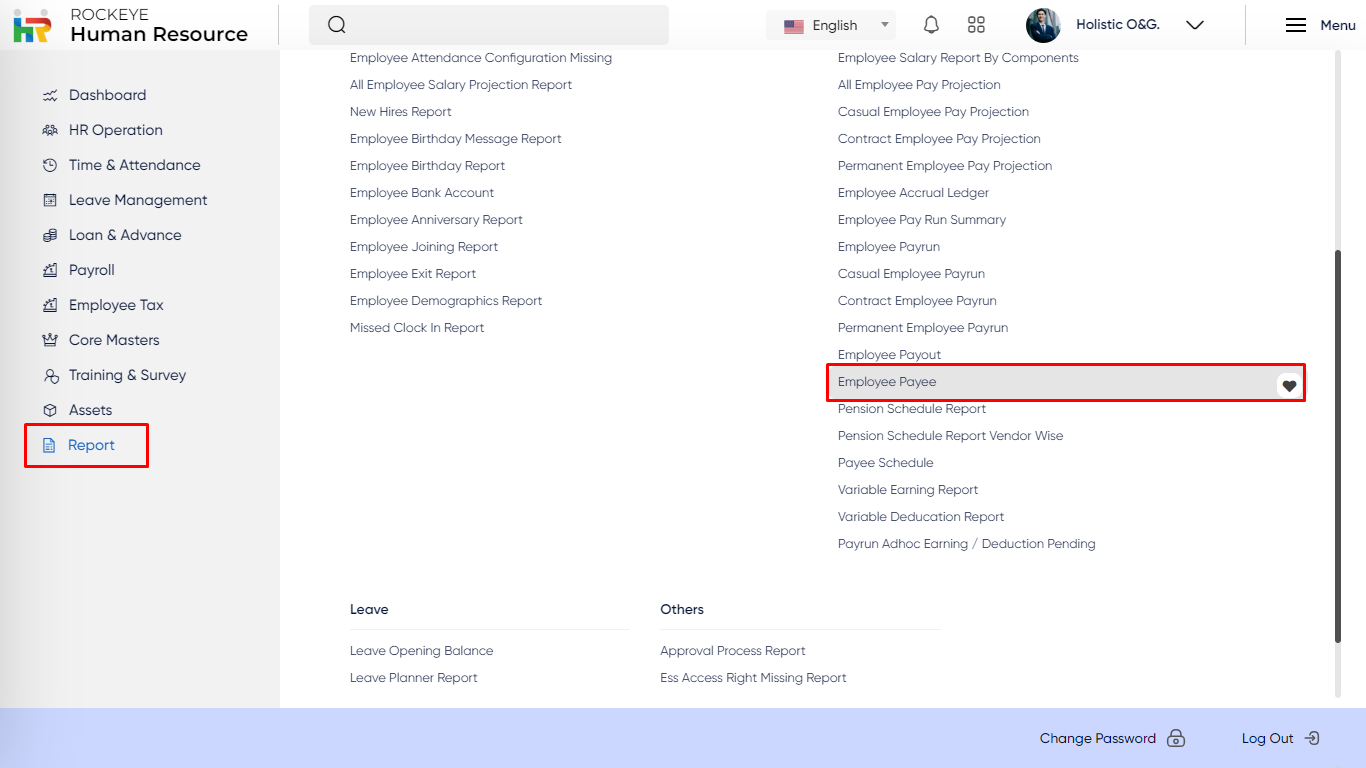Open All Employee Salary Projection Report

click(x=461, y=85)
